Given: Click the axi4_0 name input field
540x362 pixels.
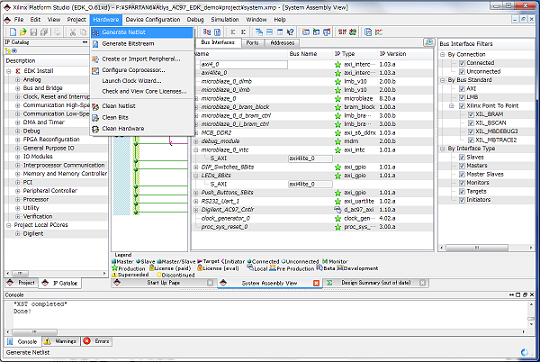Looking at the screenshot, I should point(243,64).
